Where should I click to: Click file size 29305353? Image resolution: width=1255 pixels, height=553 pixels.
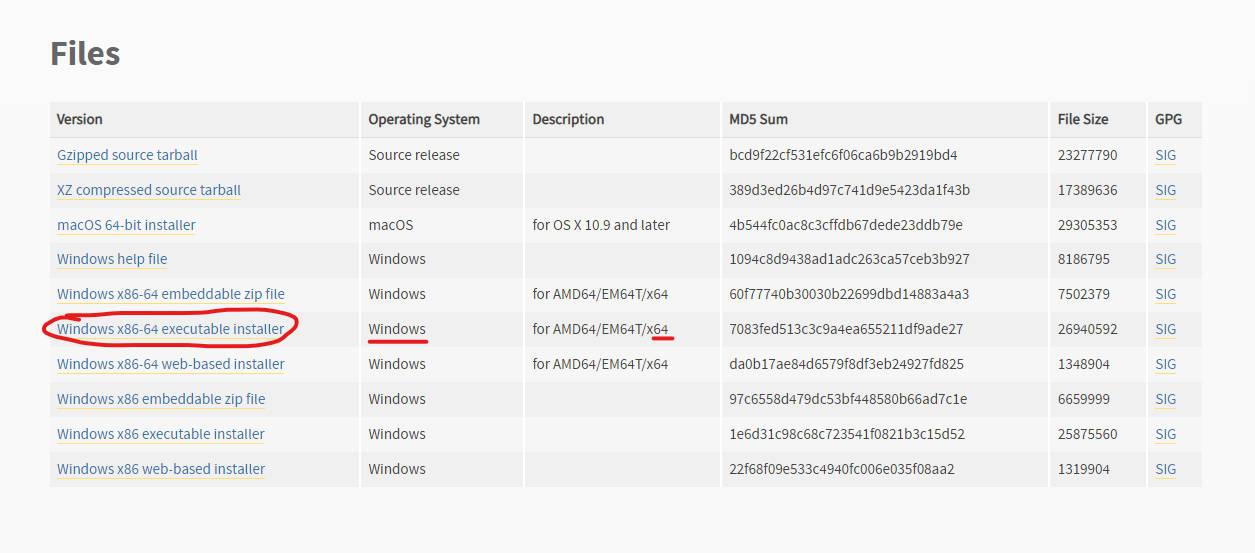(1088, 225)
